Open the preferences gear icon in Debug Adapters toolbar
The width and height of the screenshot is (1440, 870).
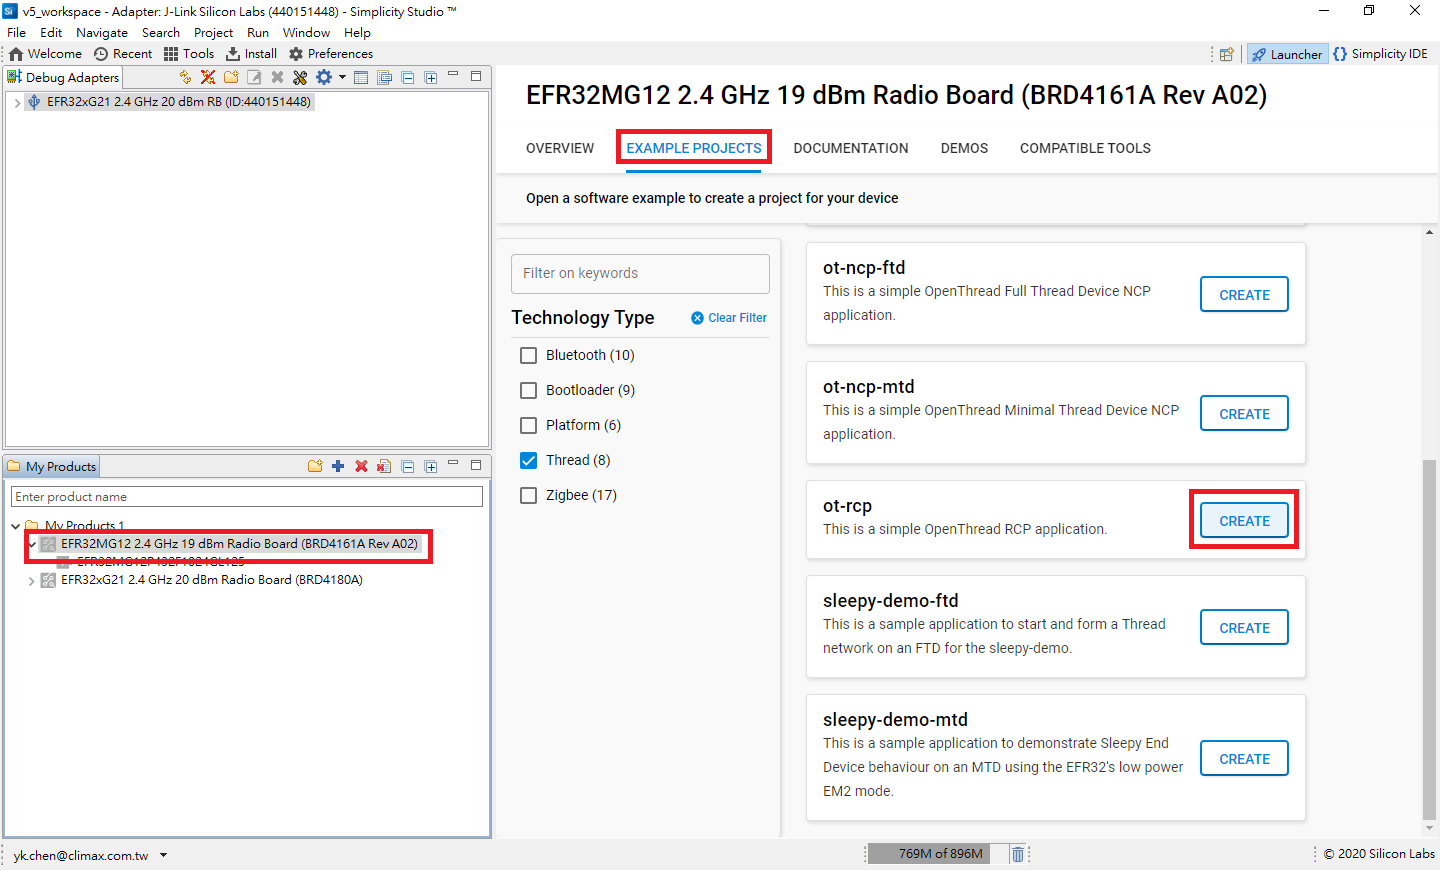tap(322, 77)
